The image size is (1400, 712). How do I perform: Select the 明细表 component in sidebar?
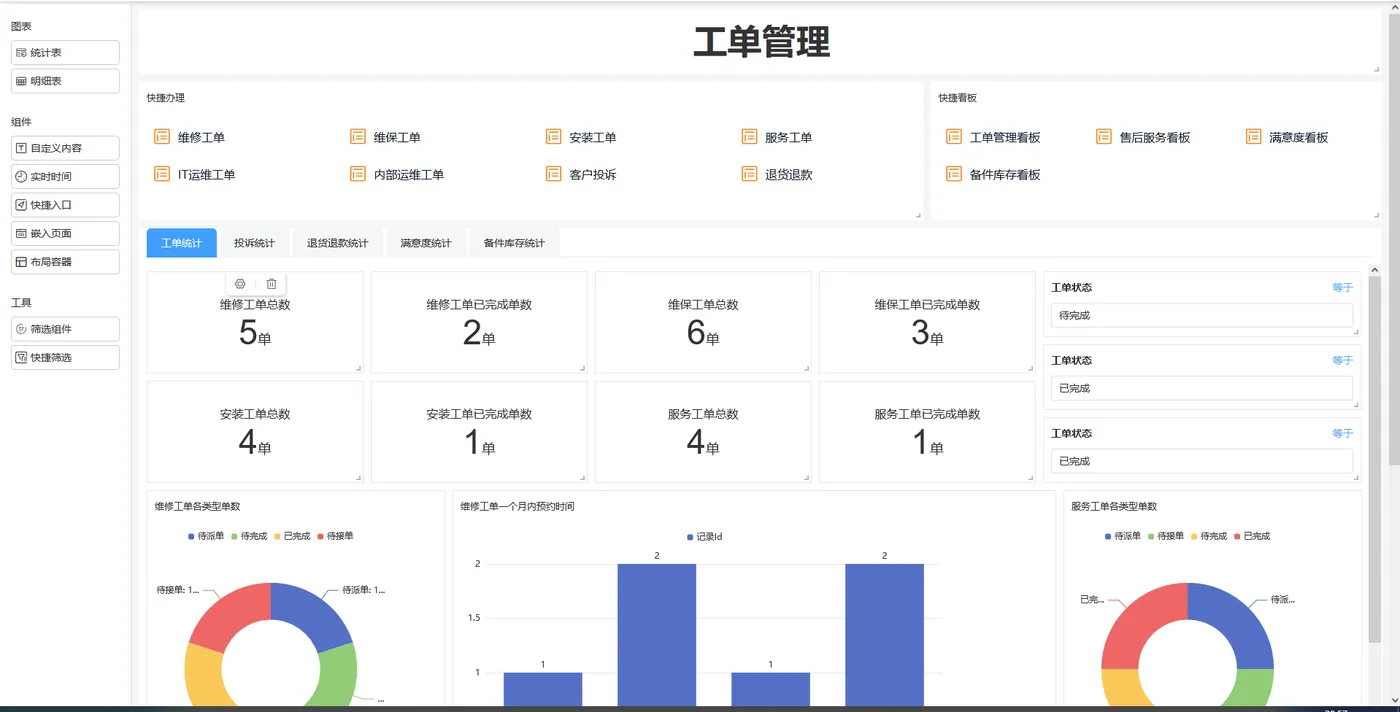(x=64, y=80)
